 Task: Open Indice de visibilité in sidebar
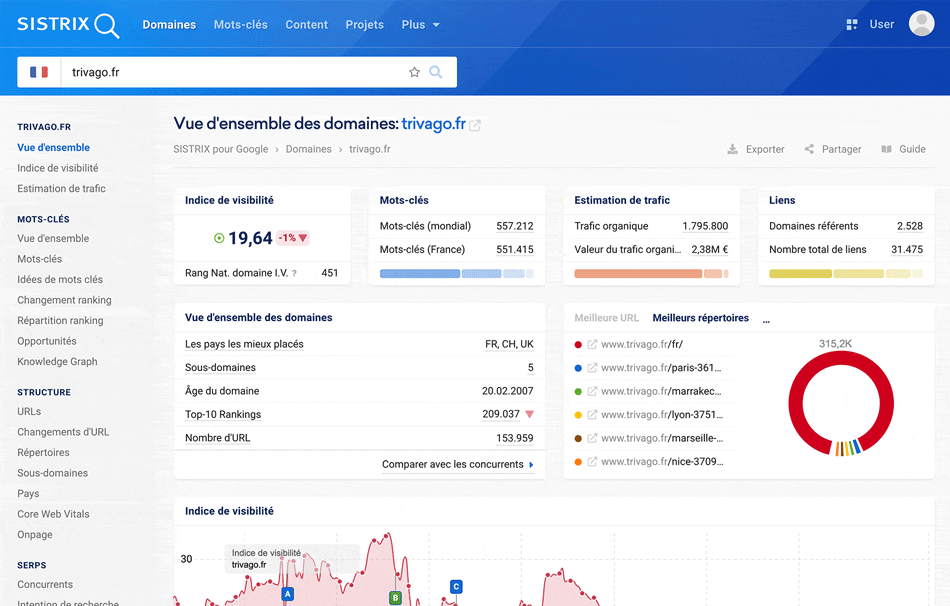[x=58, y=168]
